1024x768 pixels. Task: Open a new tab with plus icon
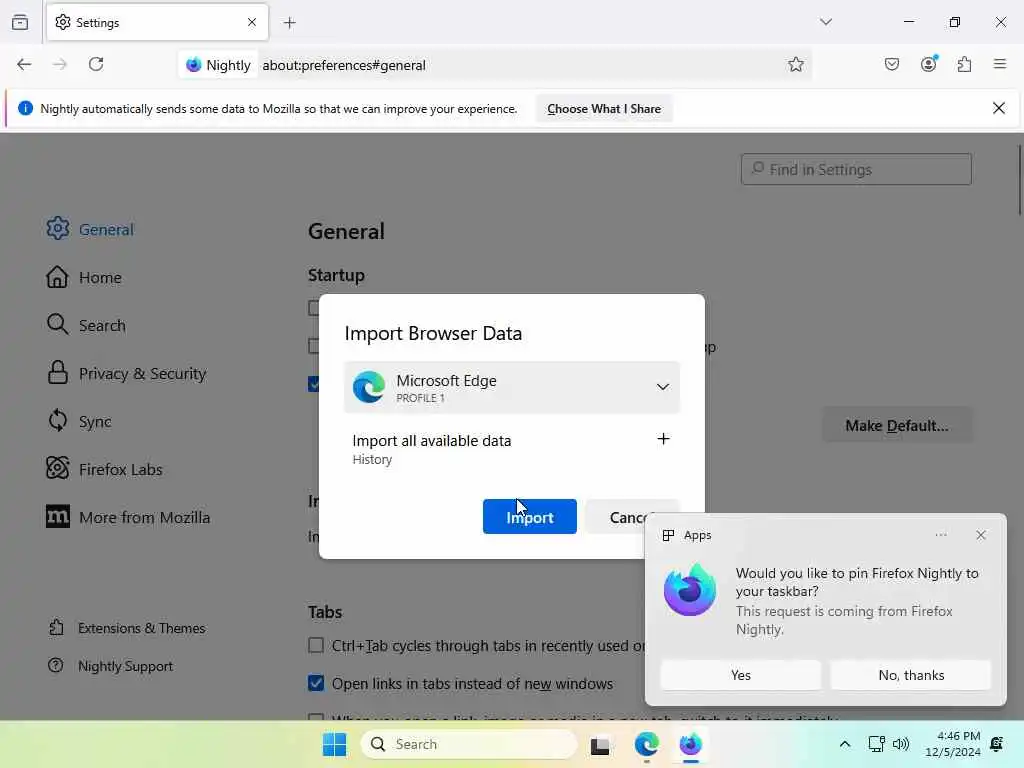(290, 23)
